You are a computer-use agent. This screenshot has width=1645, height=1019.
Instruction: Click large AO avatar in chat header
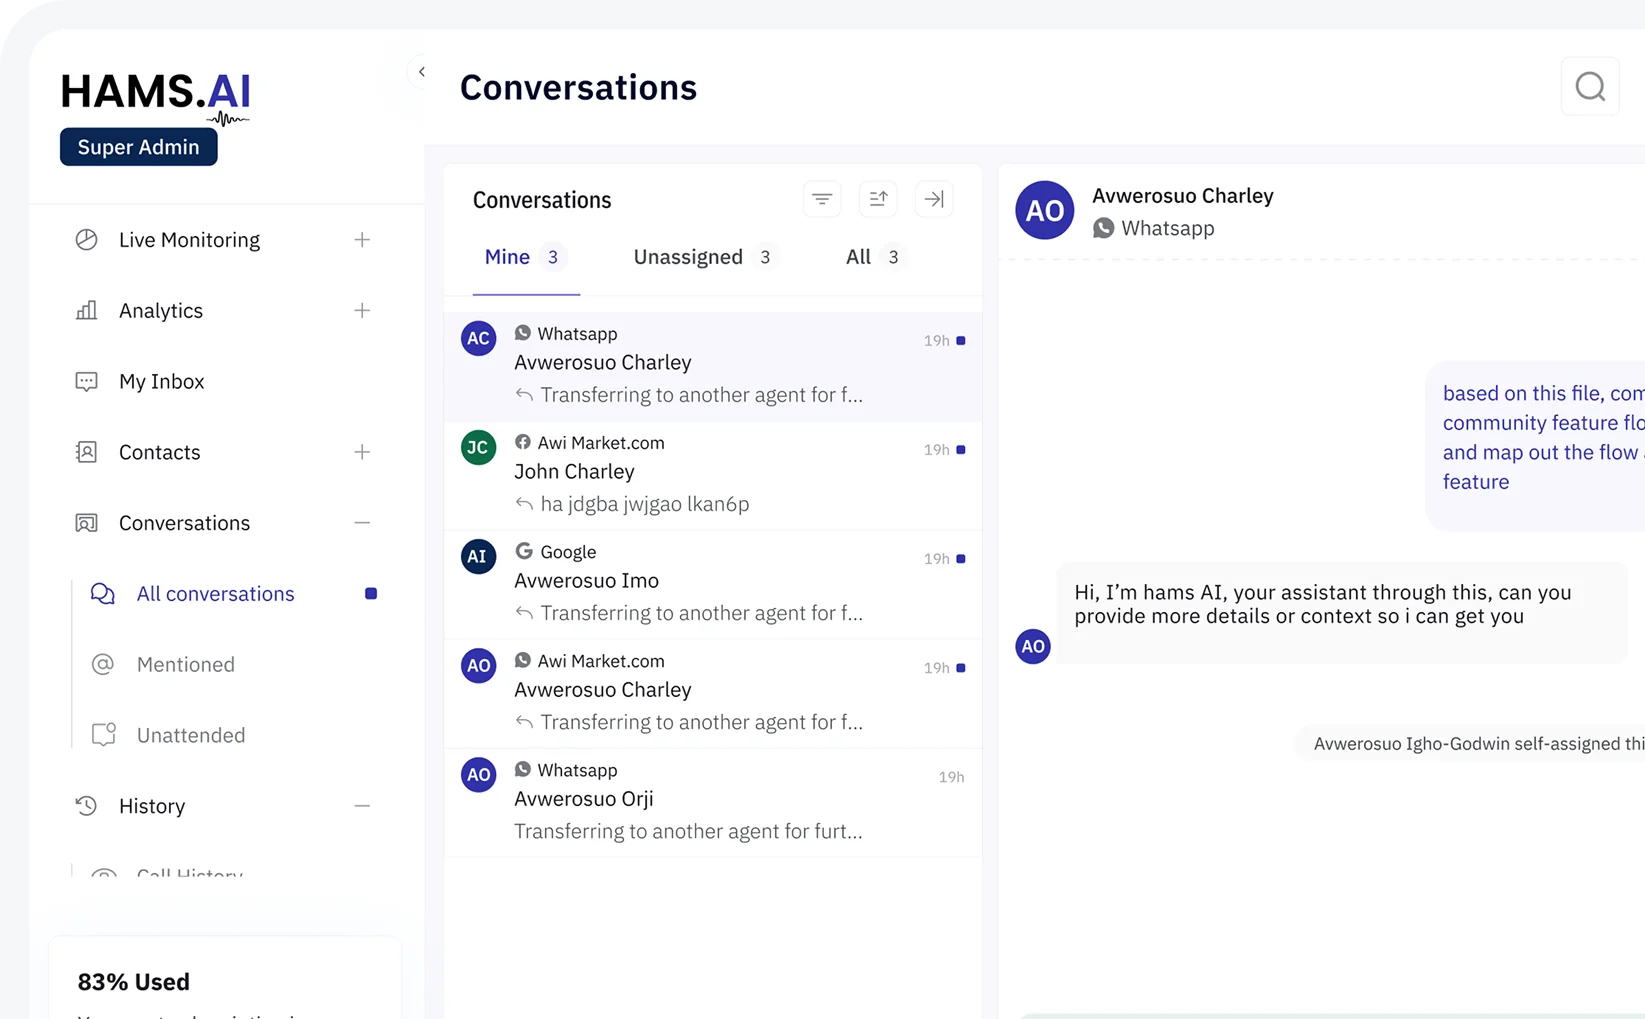[1045, 210]
